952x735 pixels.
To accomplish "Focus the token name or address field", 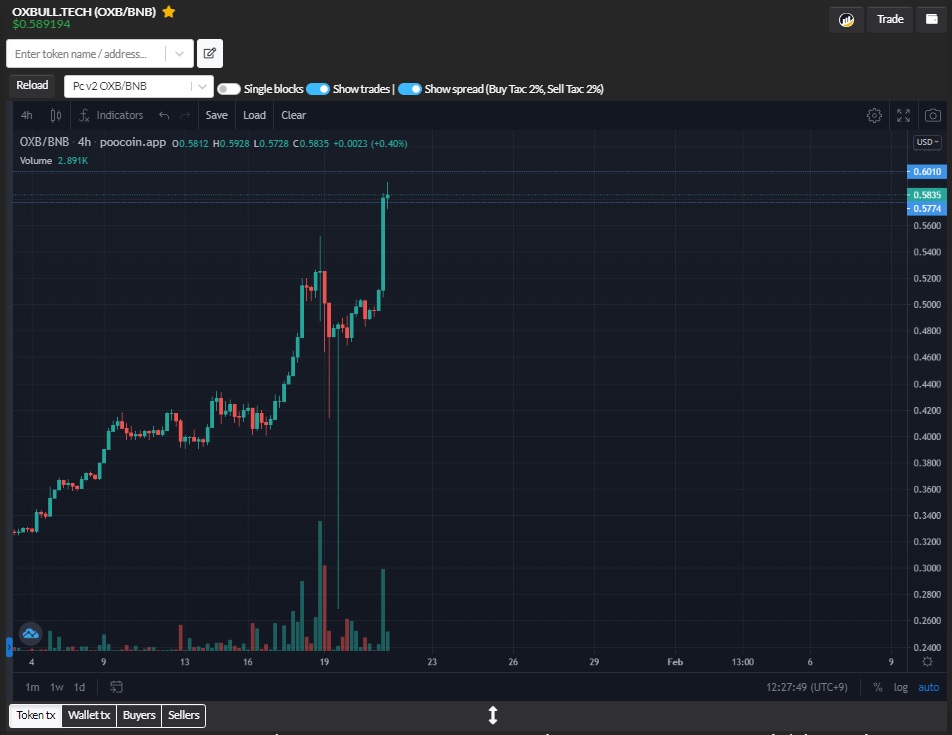I will [x=85, y=54].
